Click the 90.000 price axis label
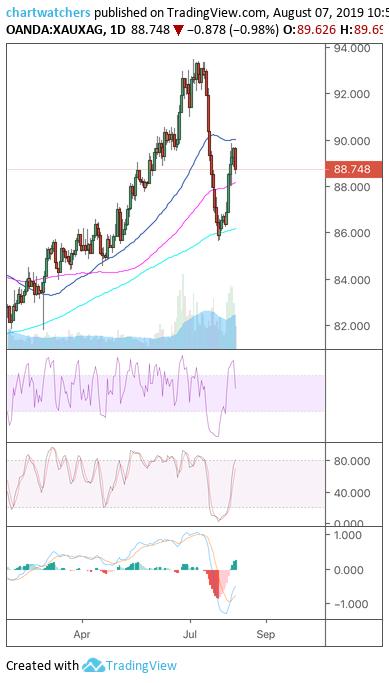389x683 pixels. point(351,141)
